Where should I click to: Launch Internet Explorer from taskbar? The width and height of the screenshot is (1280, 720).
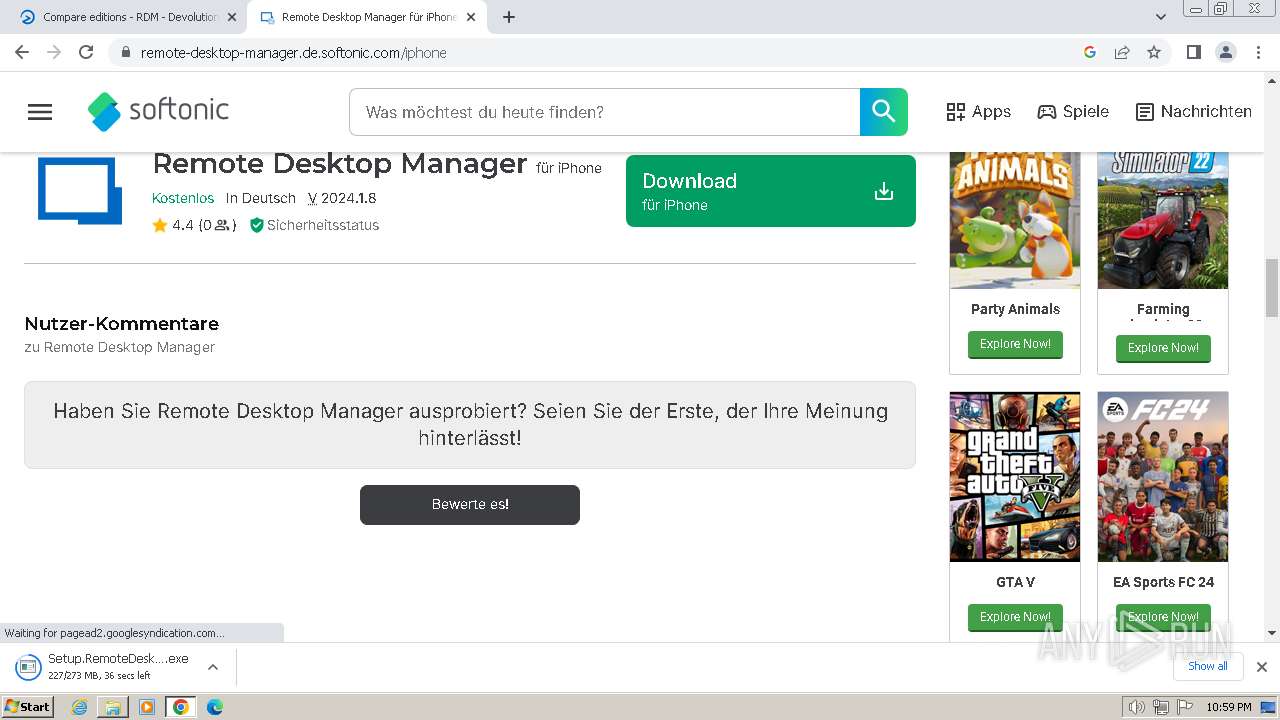click(80, 707)
